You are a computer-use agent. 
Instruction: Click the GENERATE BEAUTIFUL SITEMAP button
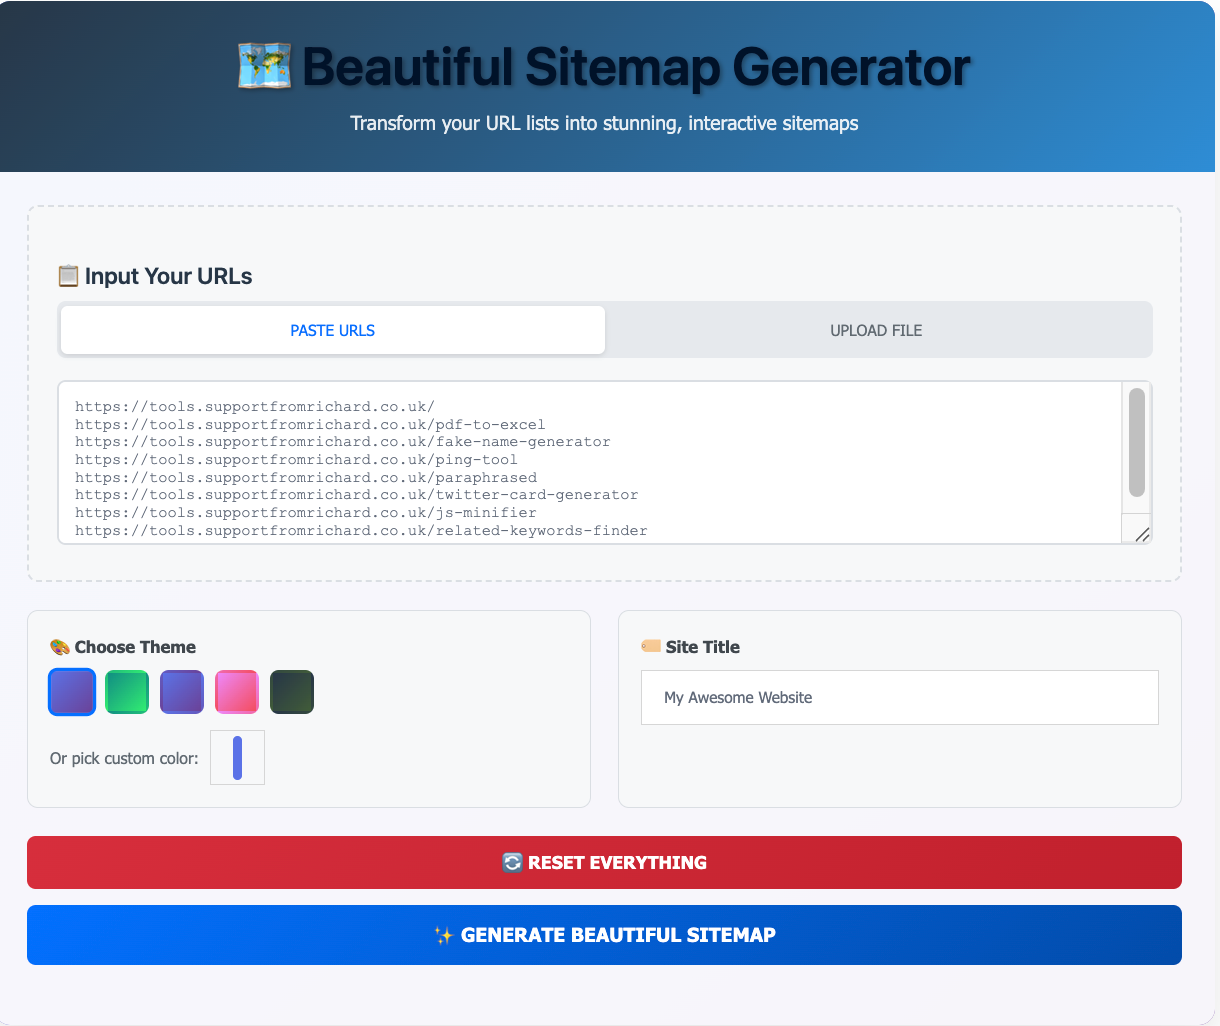604,935
